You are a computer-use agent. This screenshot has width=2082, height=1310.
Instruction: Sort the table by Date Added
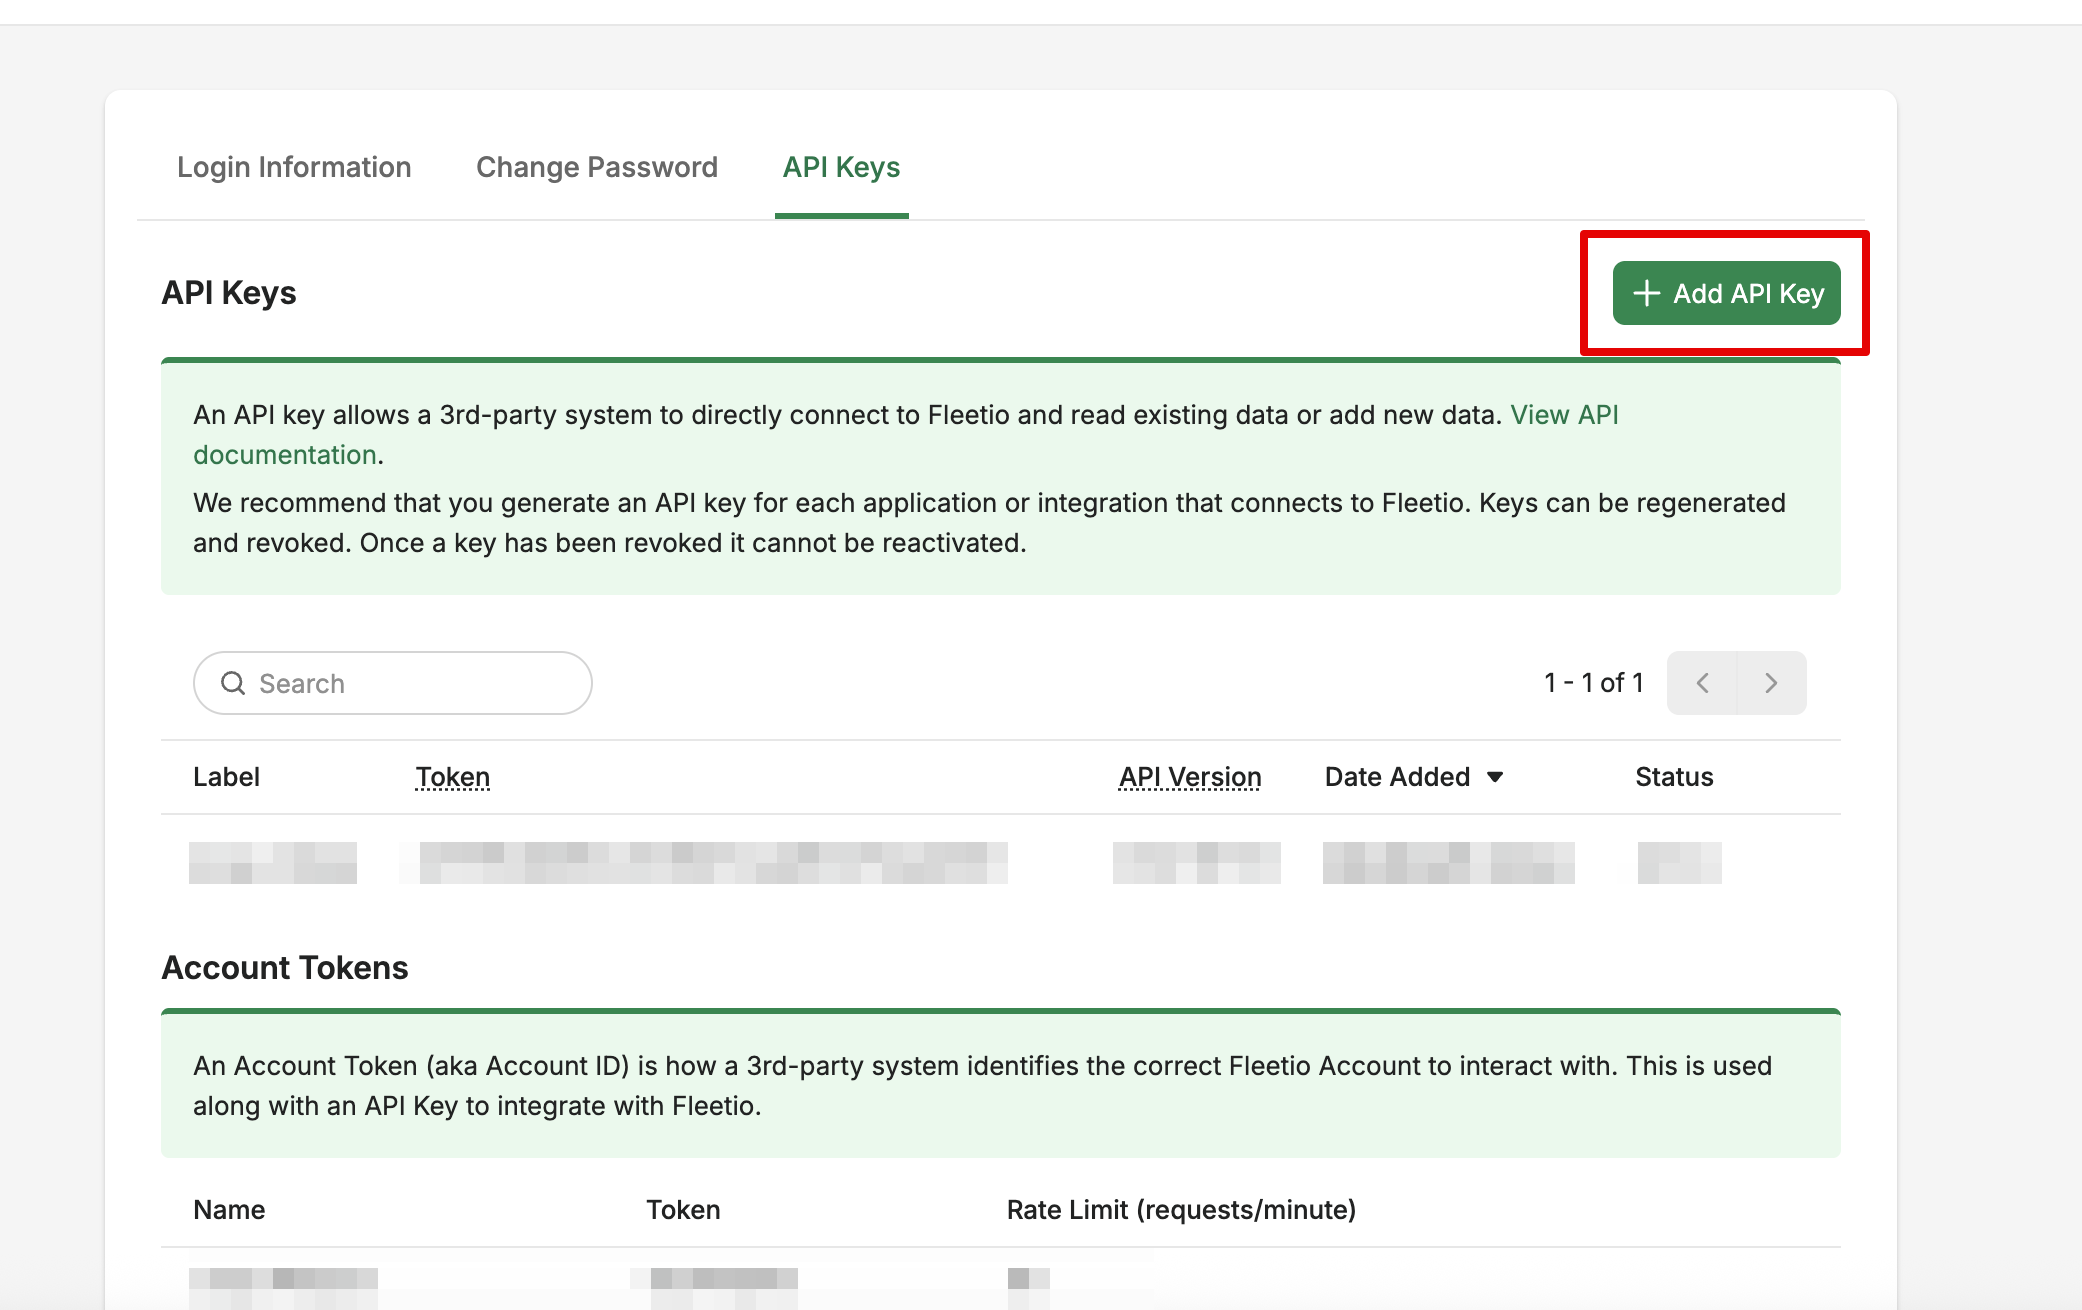[x=1397, y=777]
